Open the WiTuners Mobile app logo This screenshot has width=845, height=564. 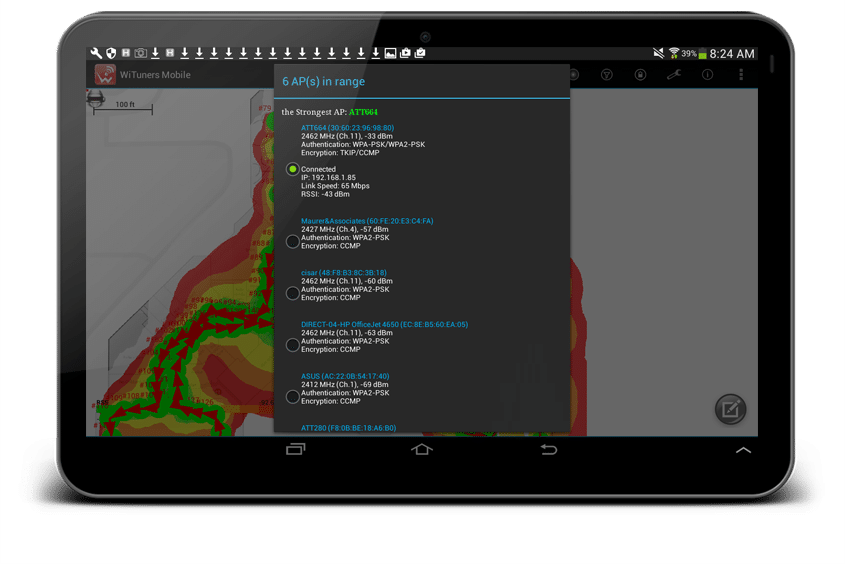[x=105, y=74]
